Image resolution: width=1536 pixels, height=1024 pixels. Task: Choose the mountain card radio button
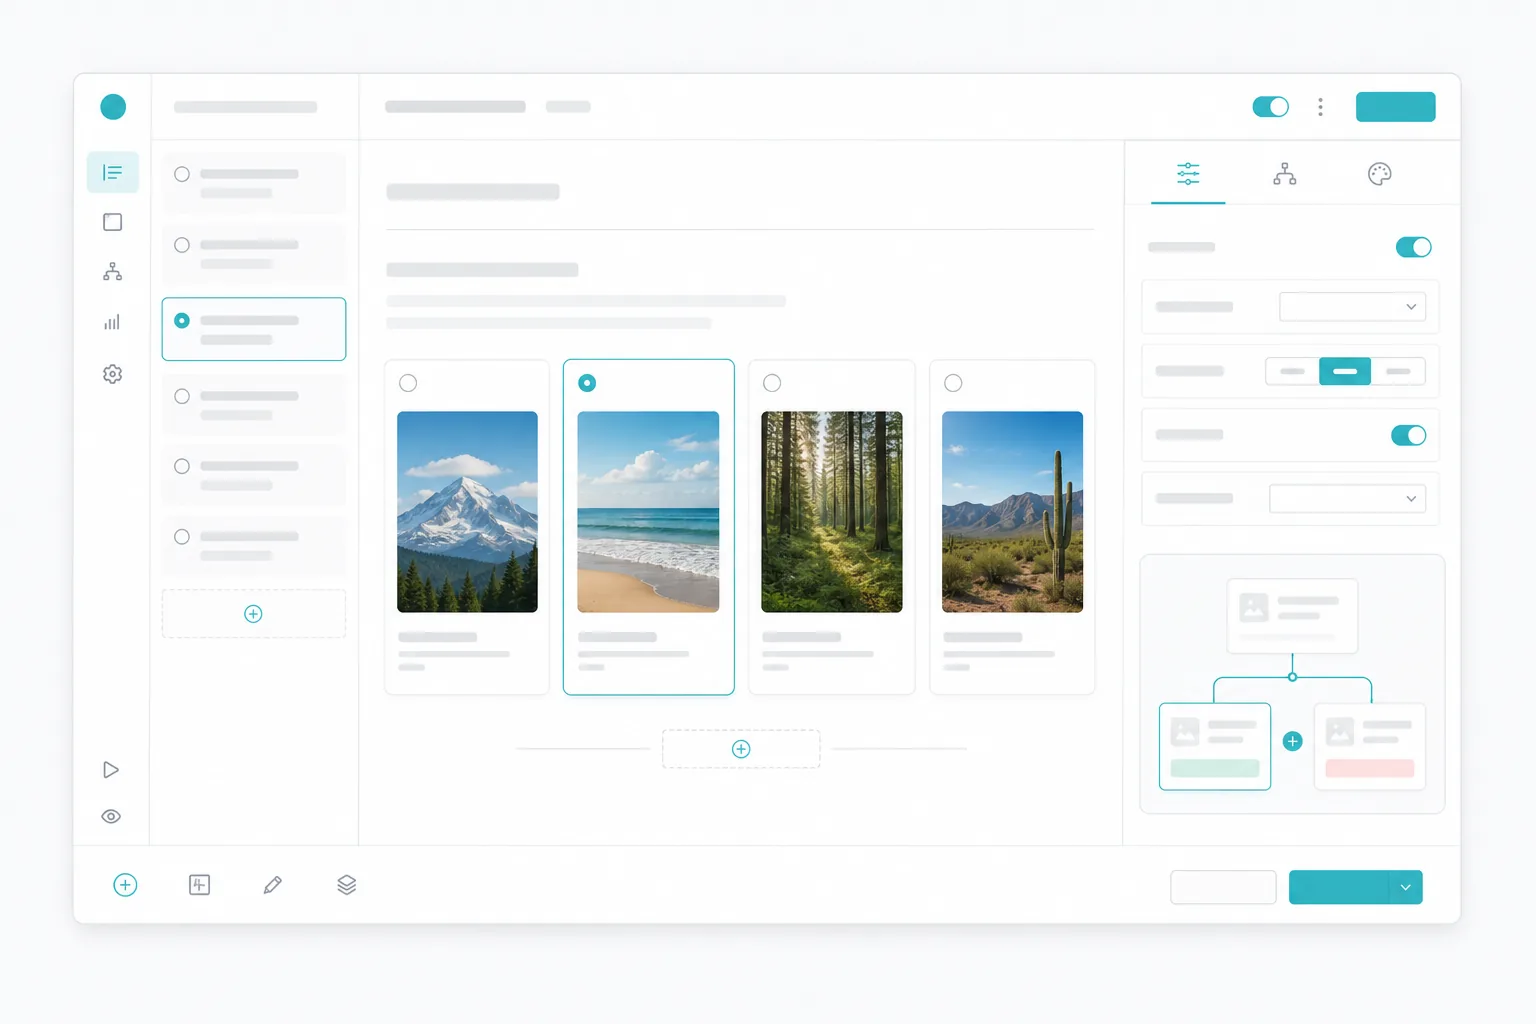(x=408, y=383)
